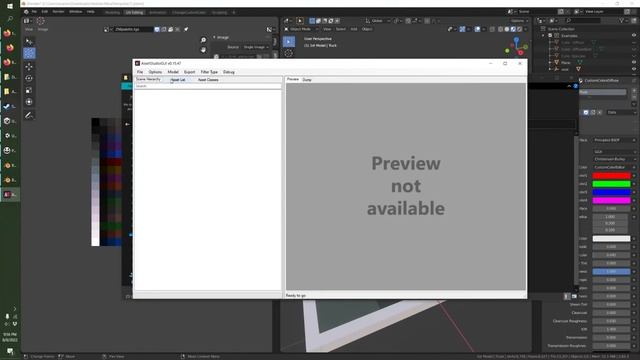Click the pin image icon in image editor header
This screenshot has width=640, height=360.
186,29
